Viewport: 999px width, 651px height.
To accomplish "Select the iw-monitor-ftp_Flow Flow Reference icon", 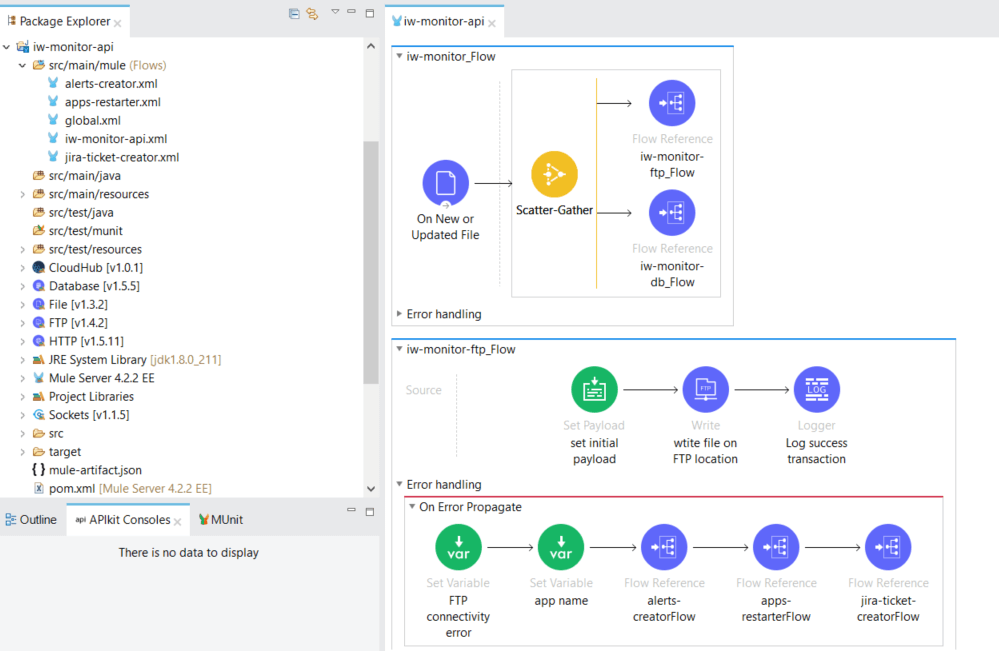I will 672,103.
